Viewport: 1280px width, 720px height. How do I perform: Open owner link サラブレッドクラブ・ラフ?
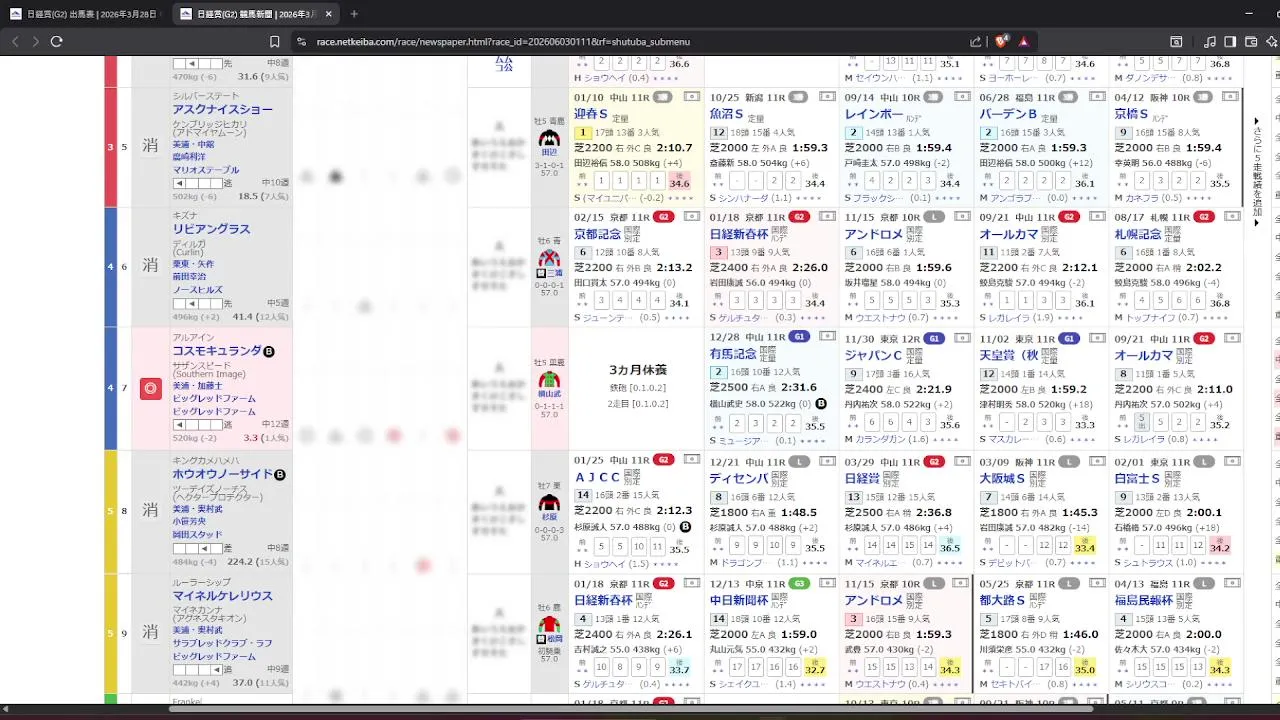coord(222,643)
